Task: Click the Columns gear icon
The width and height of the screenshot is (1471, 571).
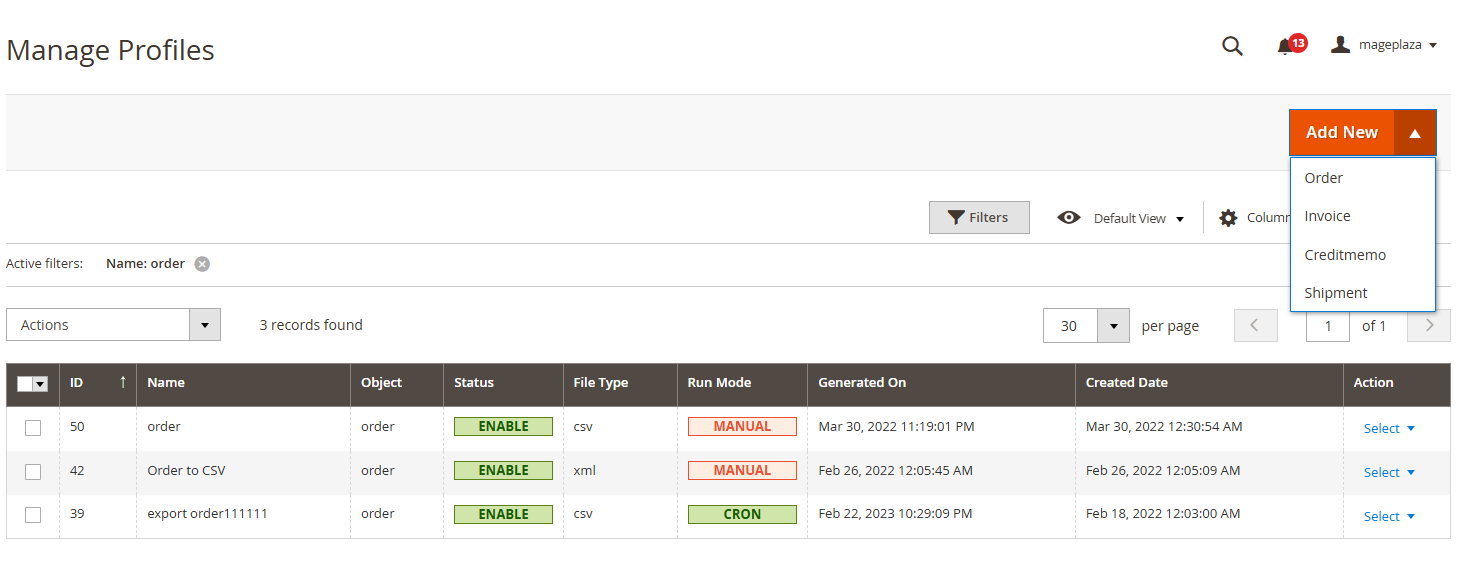Action: click(1228, 218)
